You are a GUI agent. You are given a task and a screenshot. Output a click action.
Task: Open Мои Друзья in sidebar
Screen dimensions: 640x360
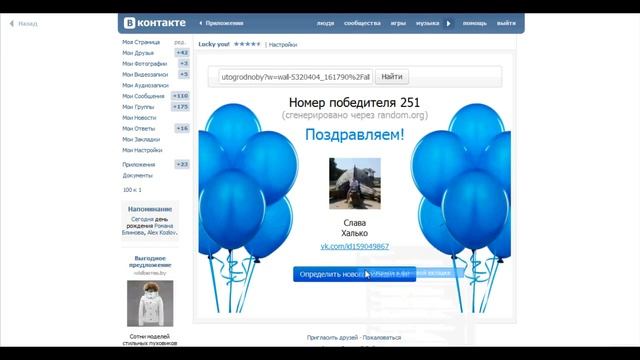(x=138, y=53)
